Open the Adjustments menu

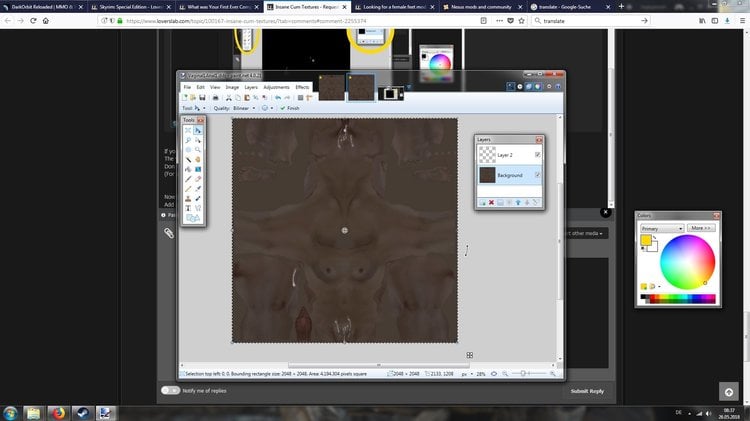point(276,87)
